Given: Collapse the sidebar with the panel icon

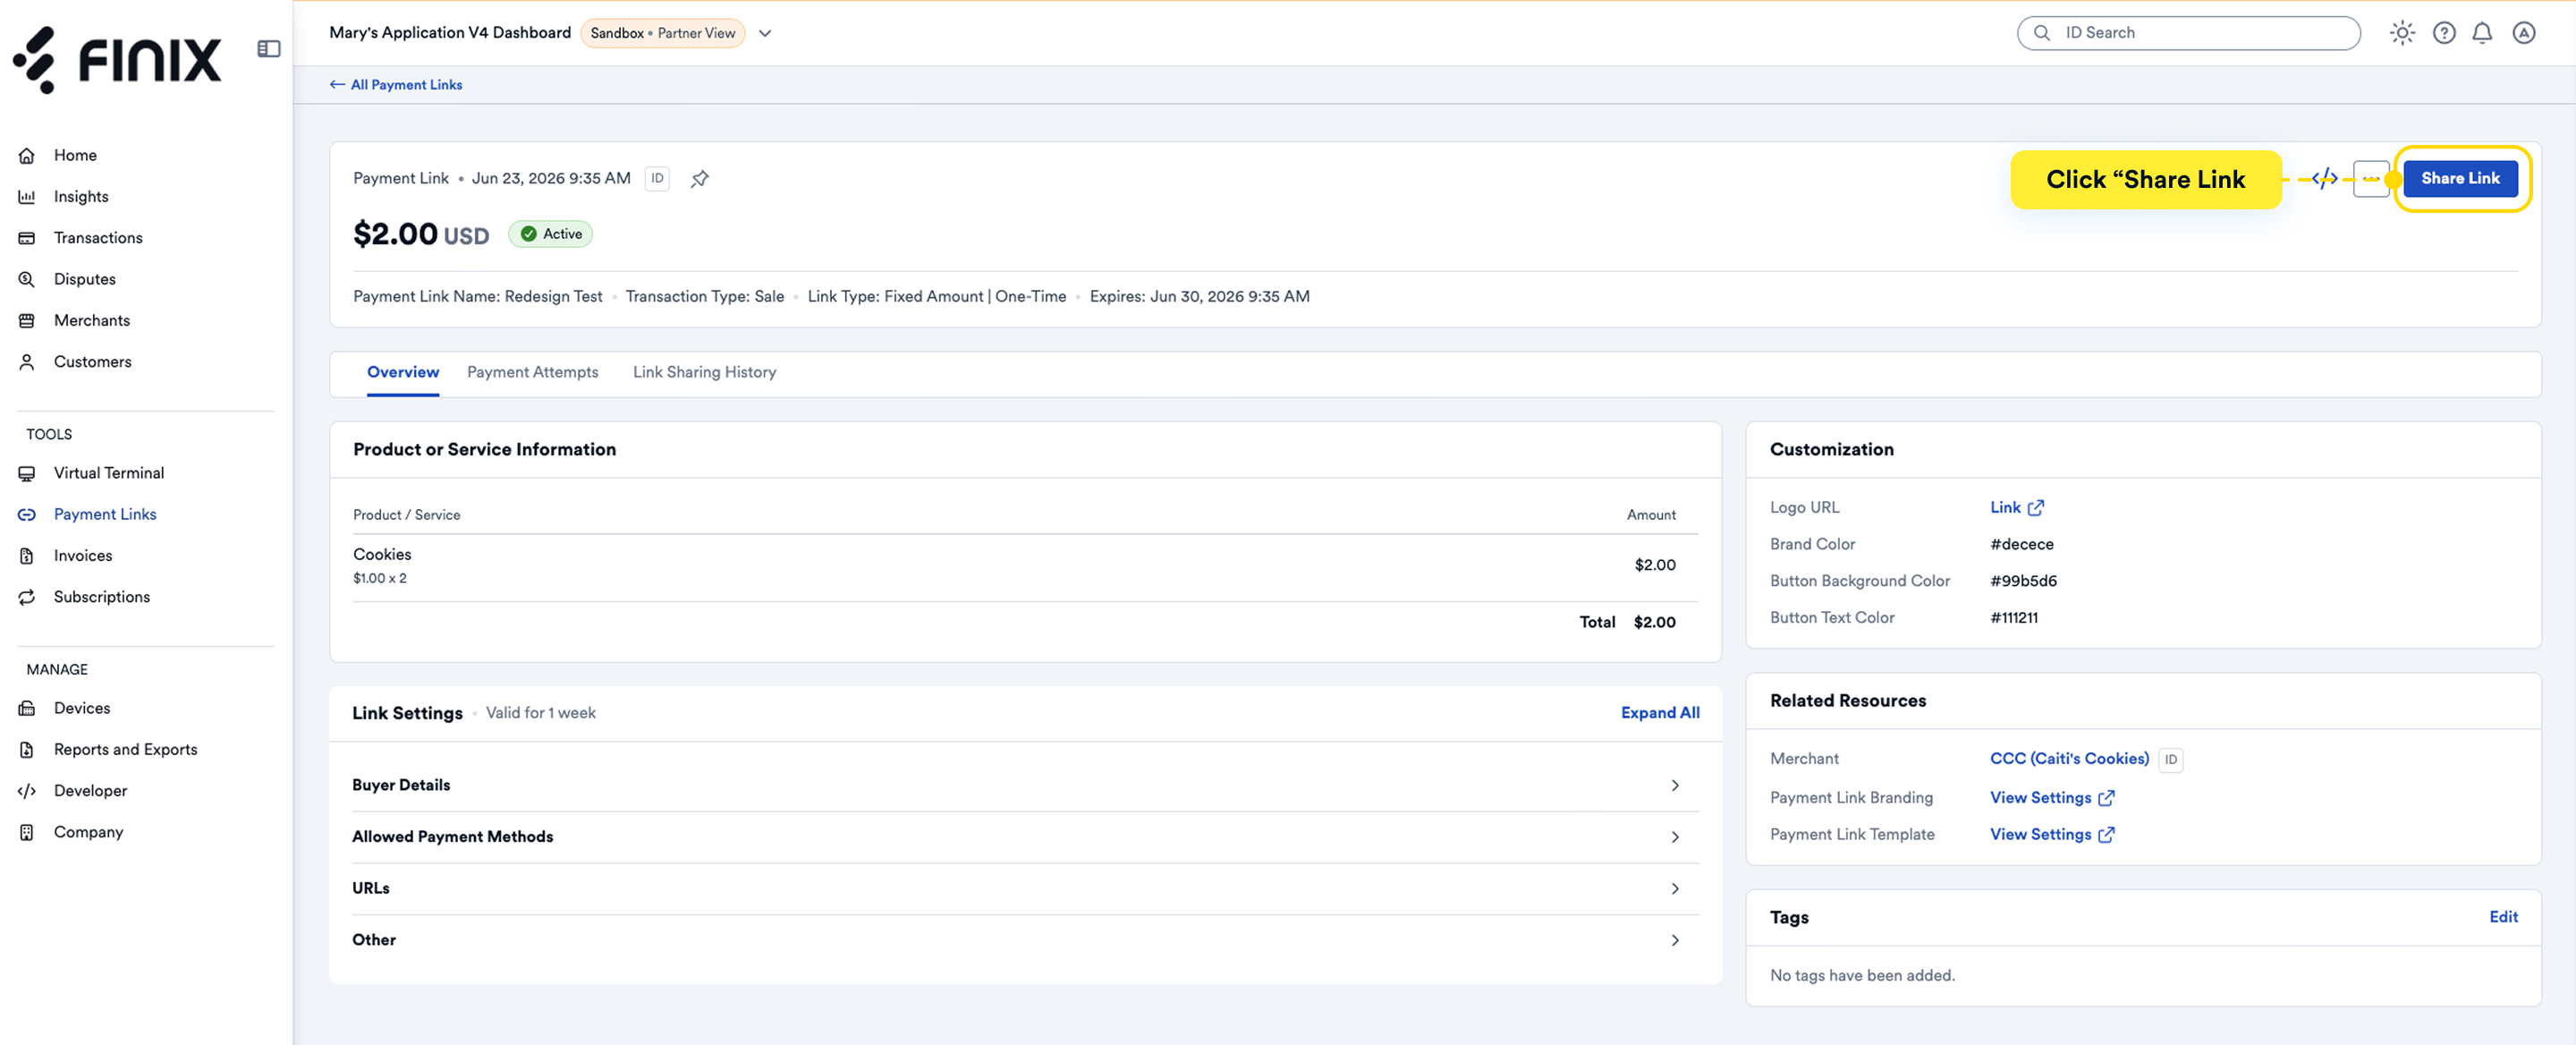Looking at the screenshot, I should pyautogui.click(x=268, y=49).
